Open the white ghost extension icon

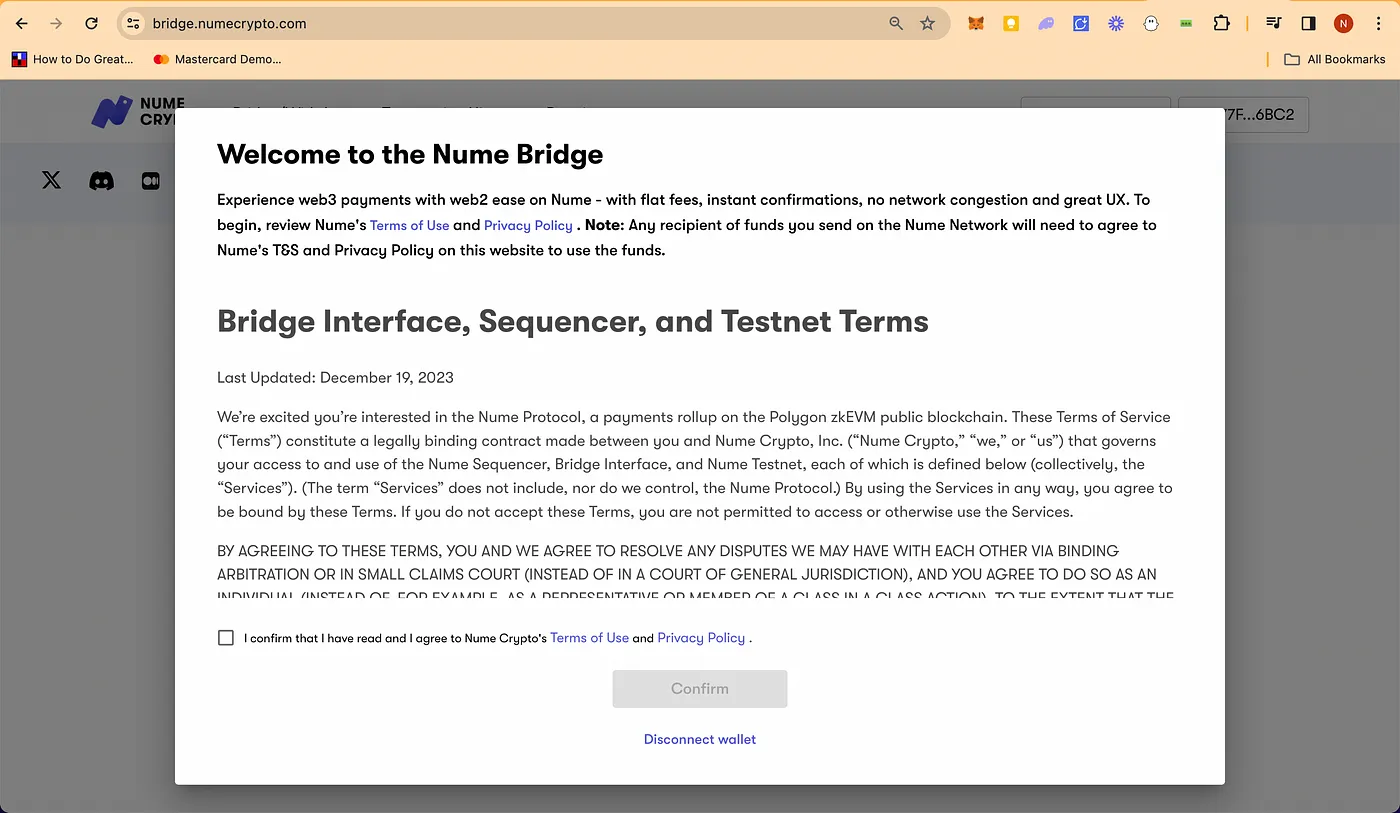click(x=1151, y=23)
